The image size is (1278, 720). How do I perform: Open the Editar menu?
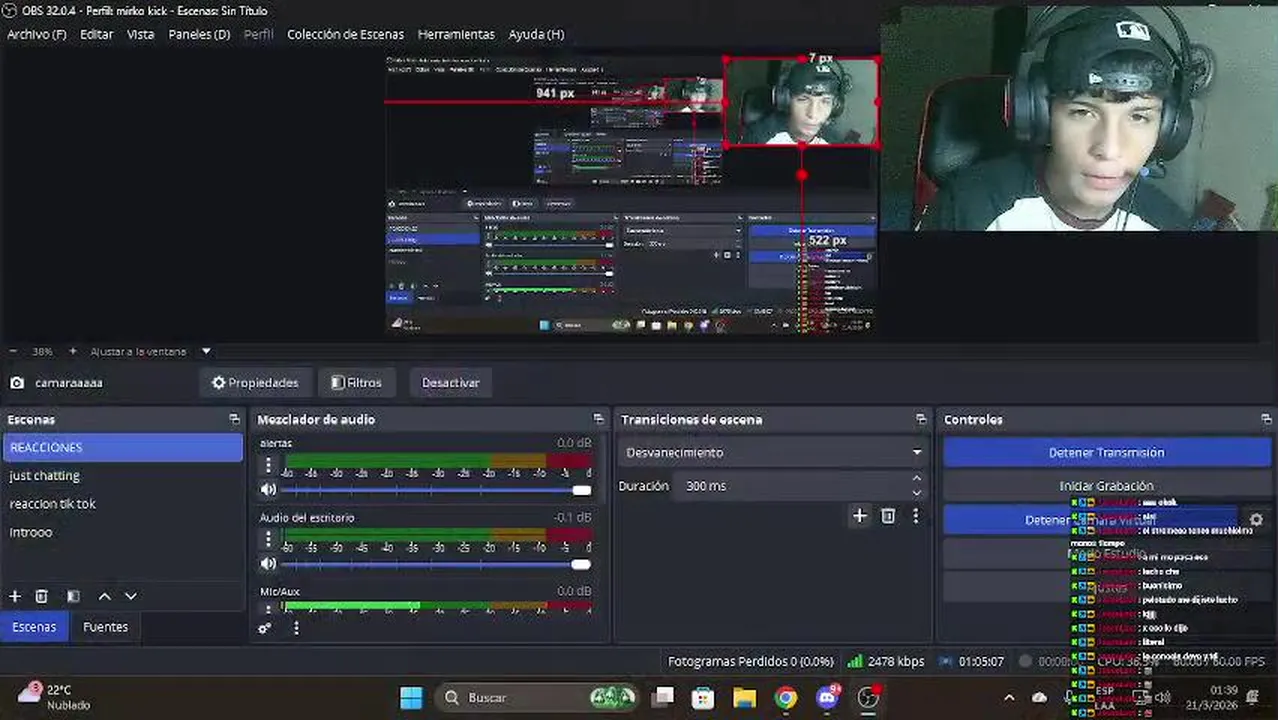point(97,34)
